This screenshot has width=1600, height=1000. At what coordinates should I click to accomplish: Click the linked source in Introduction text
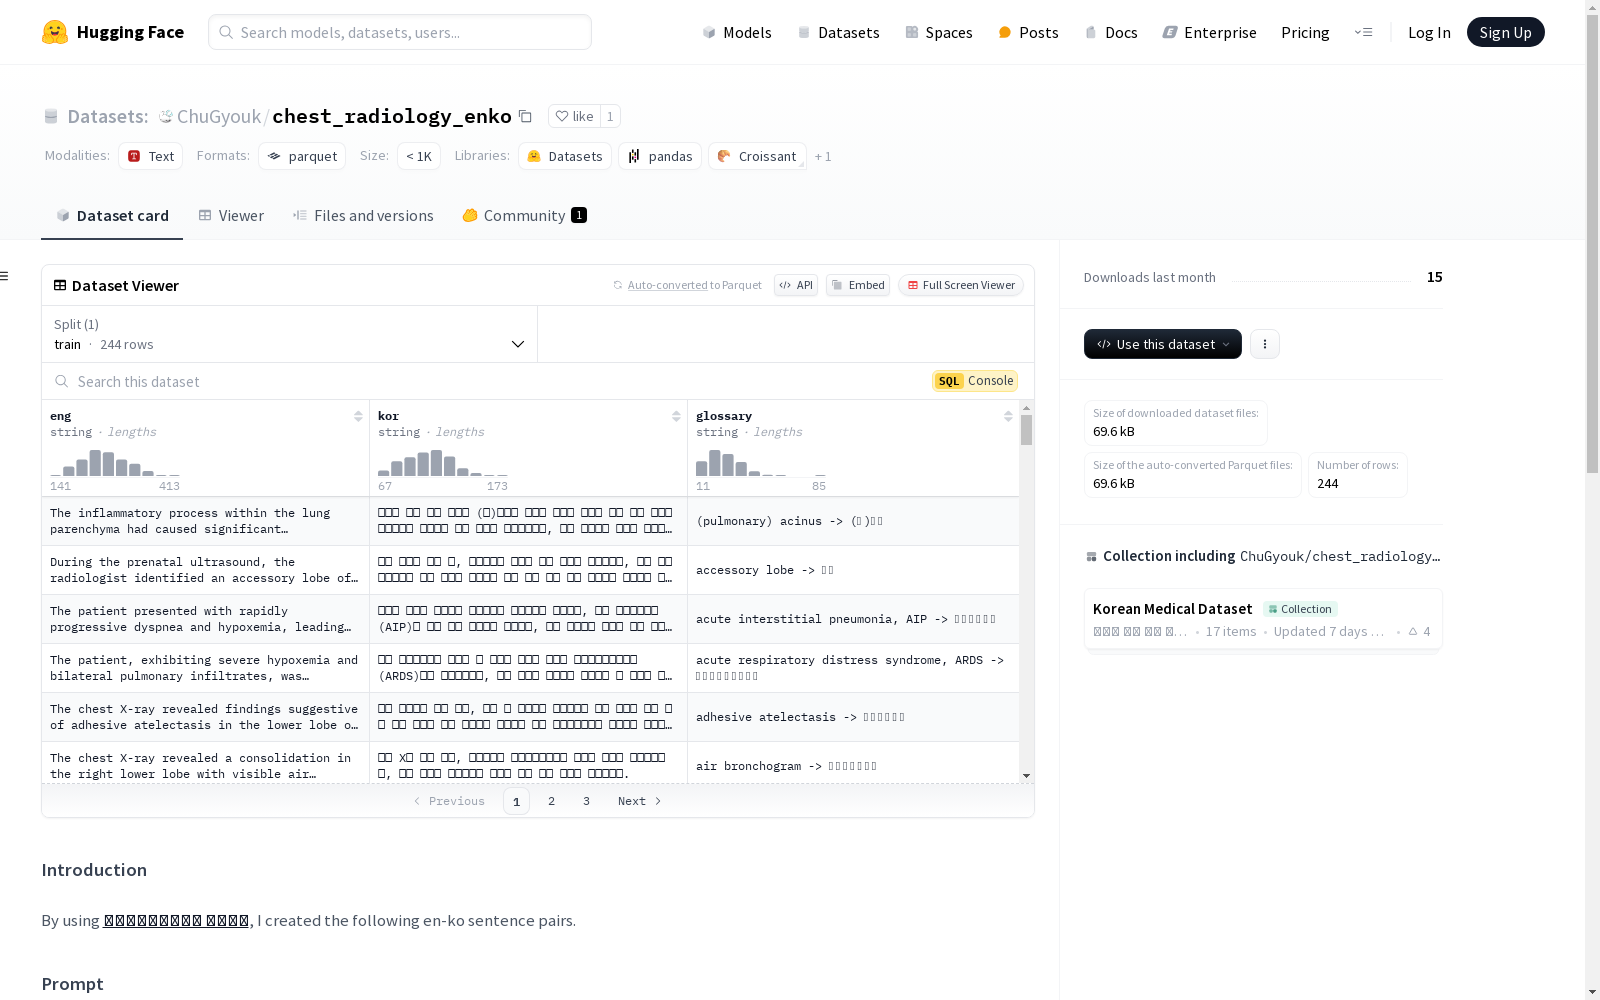pos(176,921)
